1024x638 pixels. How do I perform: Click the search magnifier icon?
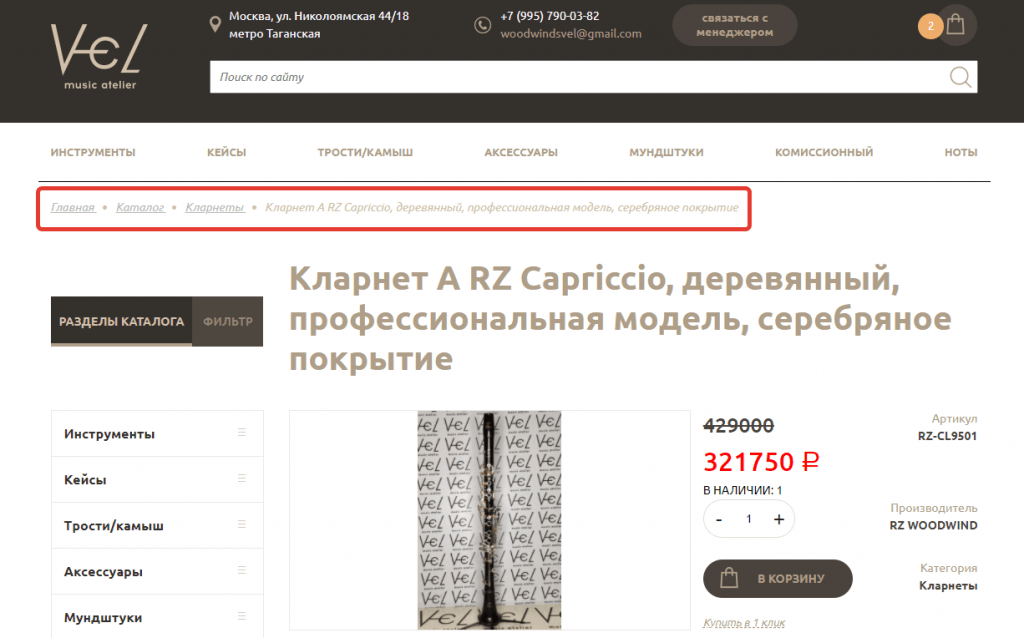959,77
